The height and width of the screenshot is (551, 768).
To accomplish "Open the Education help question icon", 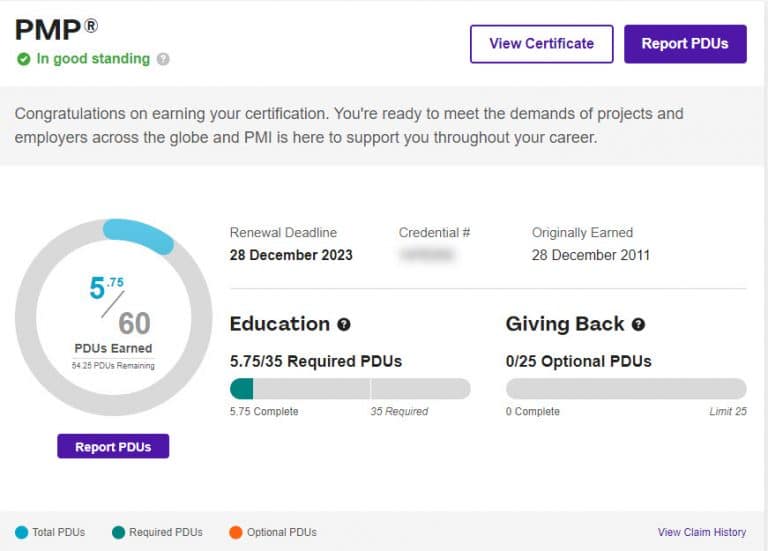I will pyautogui.click(x=344, y=324).
